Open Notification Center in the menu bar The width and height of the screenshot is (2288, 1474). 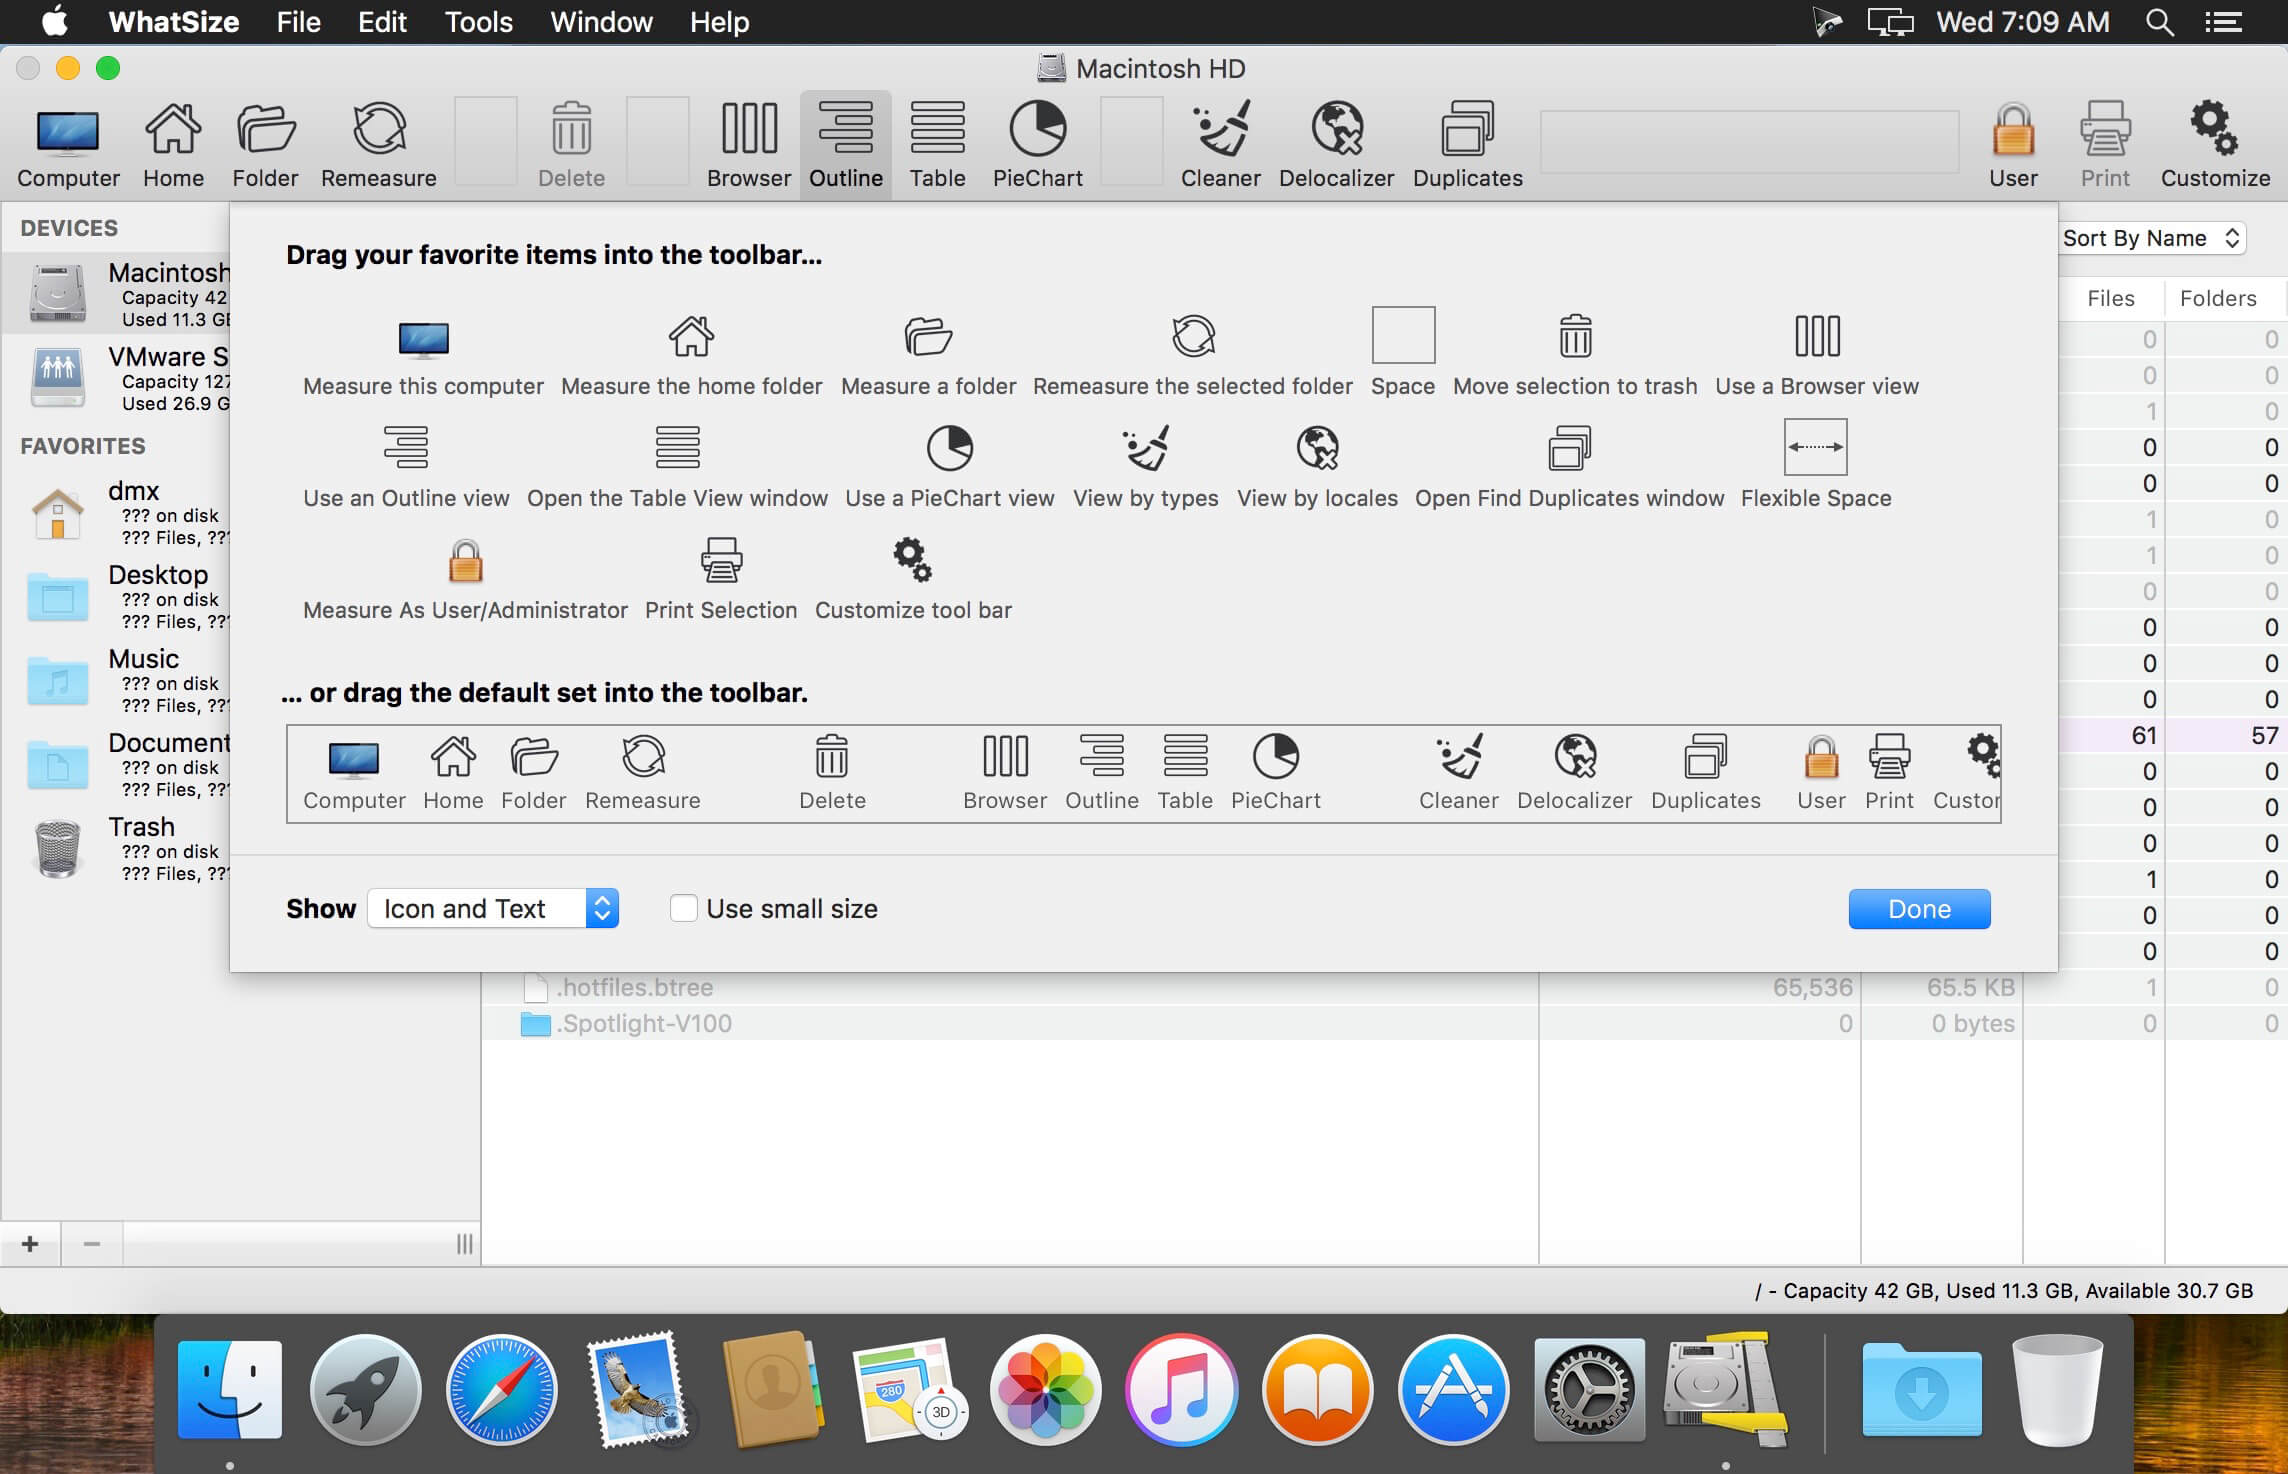2223,22
